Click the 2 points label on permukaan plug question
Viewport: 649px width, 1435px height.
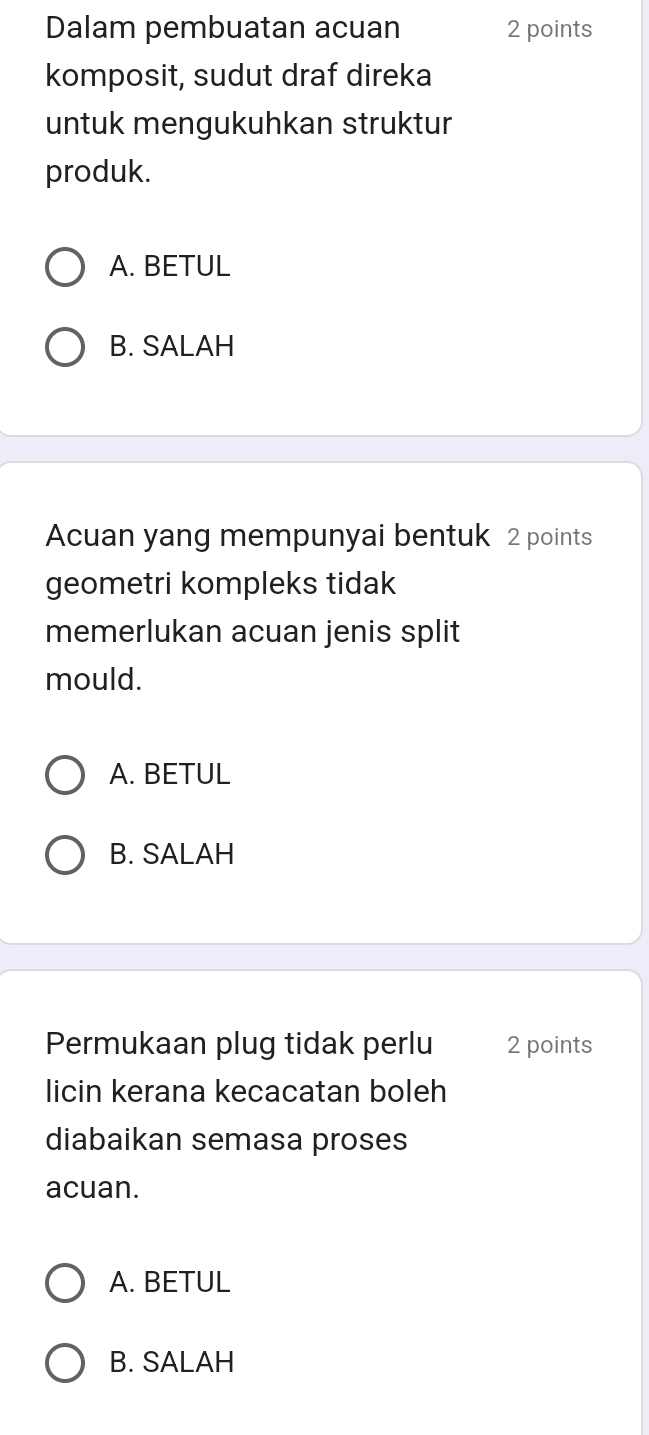(549, 1046)
